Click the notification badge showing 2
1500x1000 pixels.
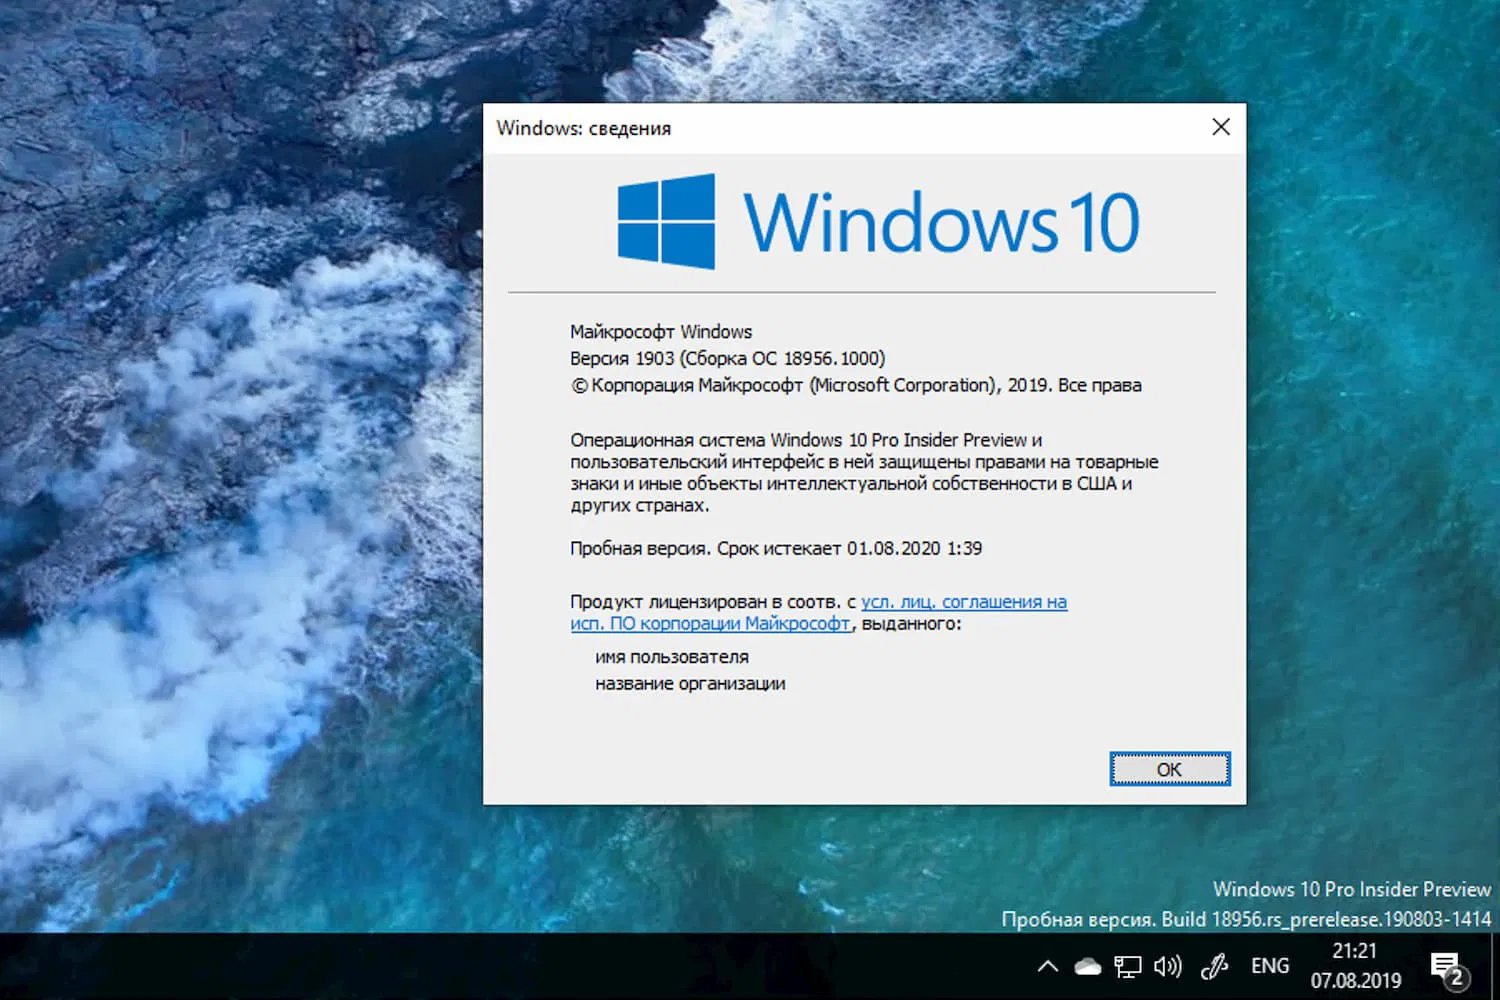tap(1458, 977)
